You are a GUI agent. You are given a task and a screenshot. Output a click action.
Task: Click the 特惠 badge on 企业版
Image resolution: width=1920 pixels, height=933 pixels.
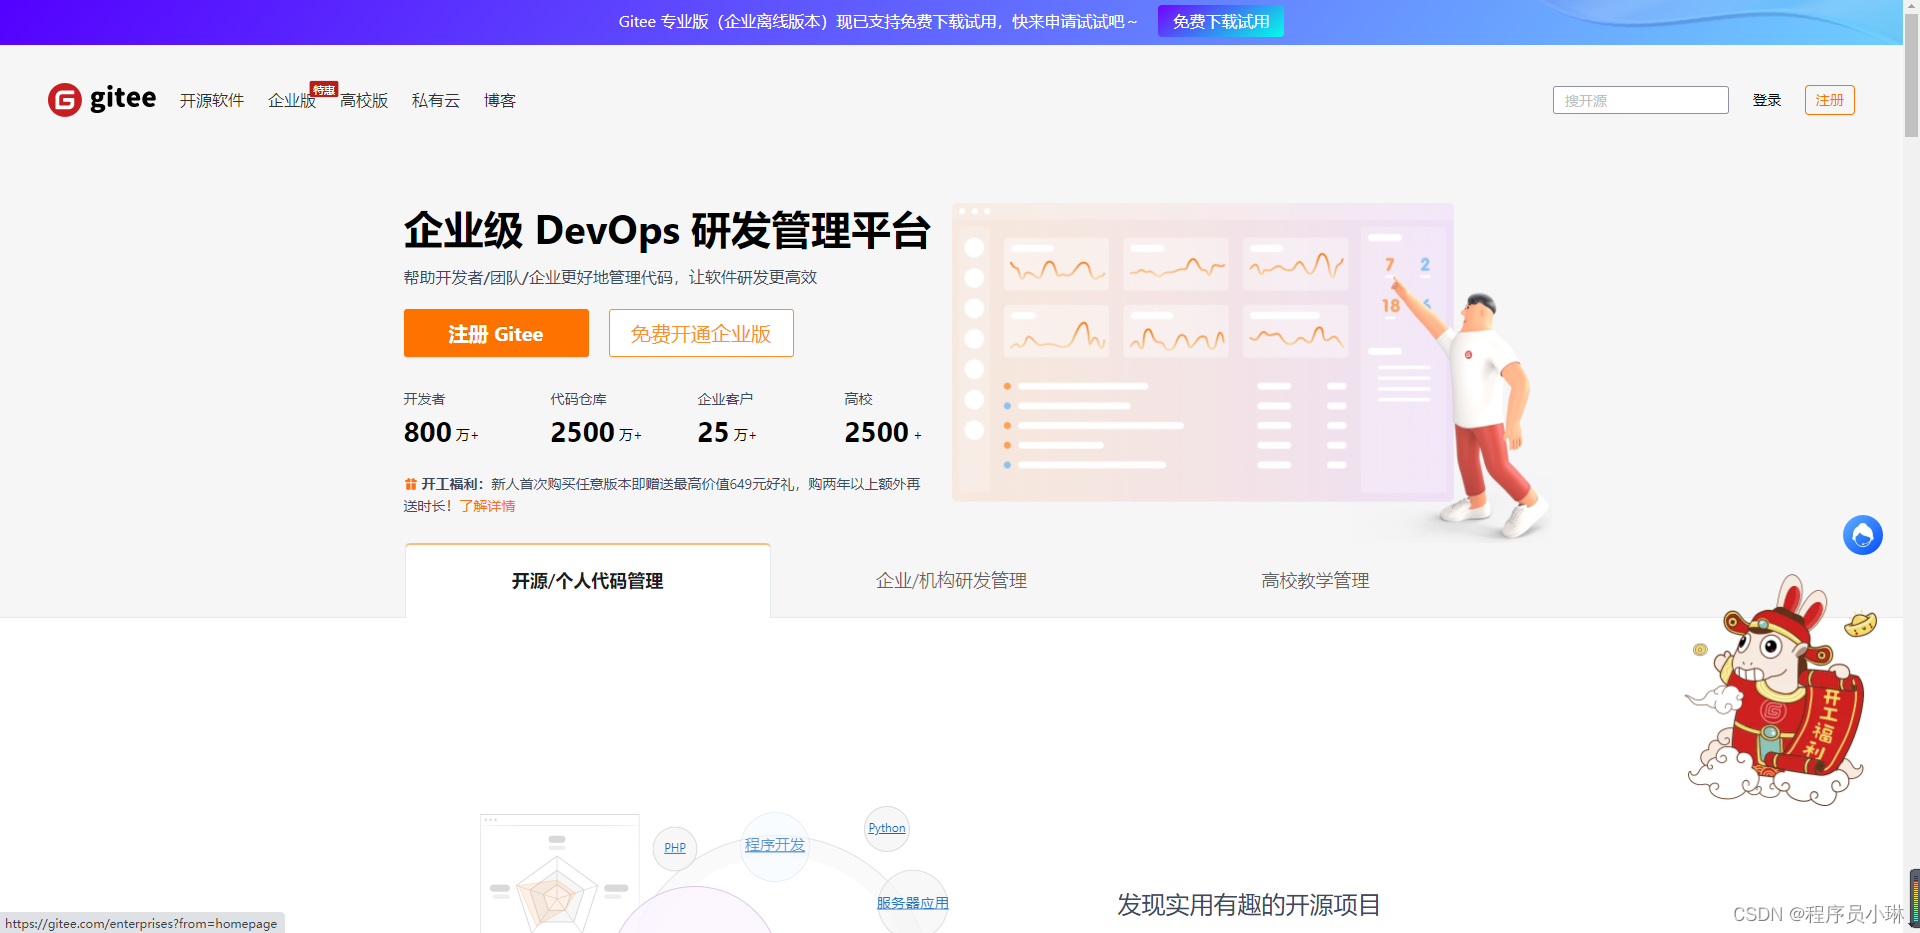coord(323,89)
